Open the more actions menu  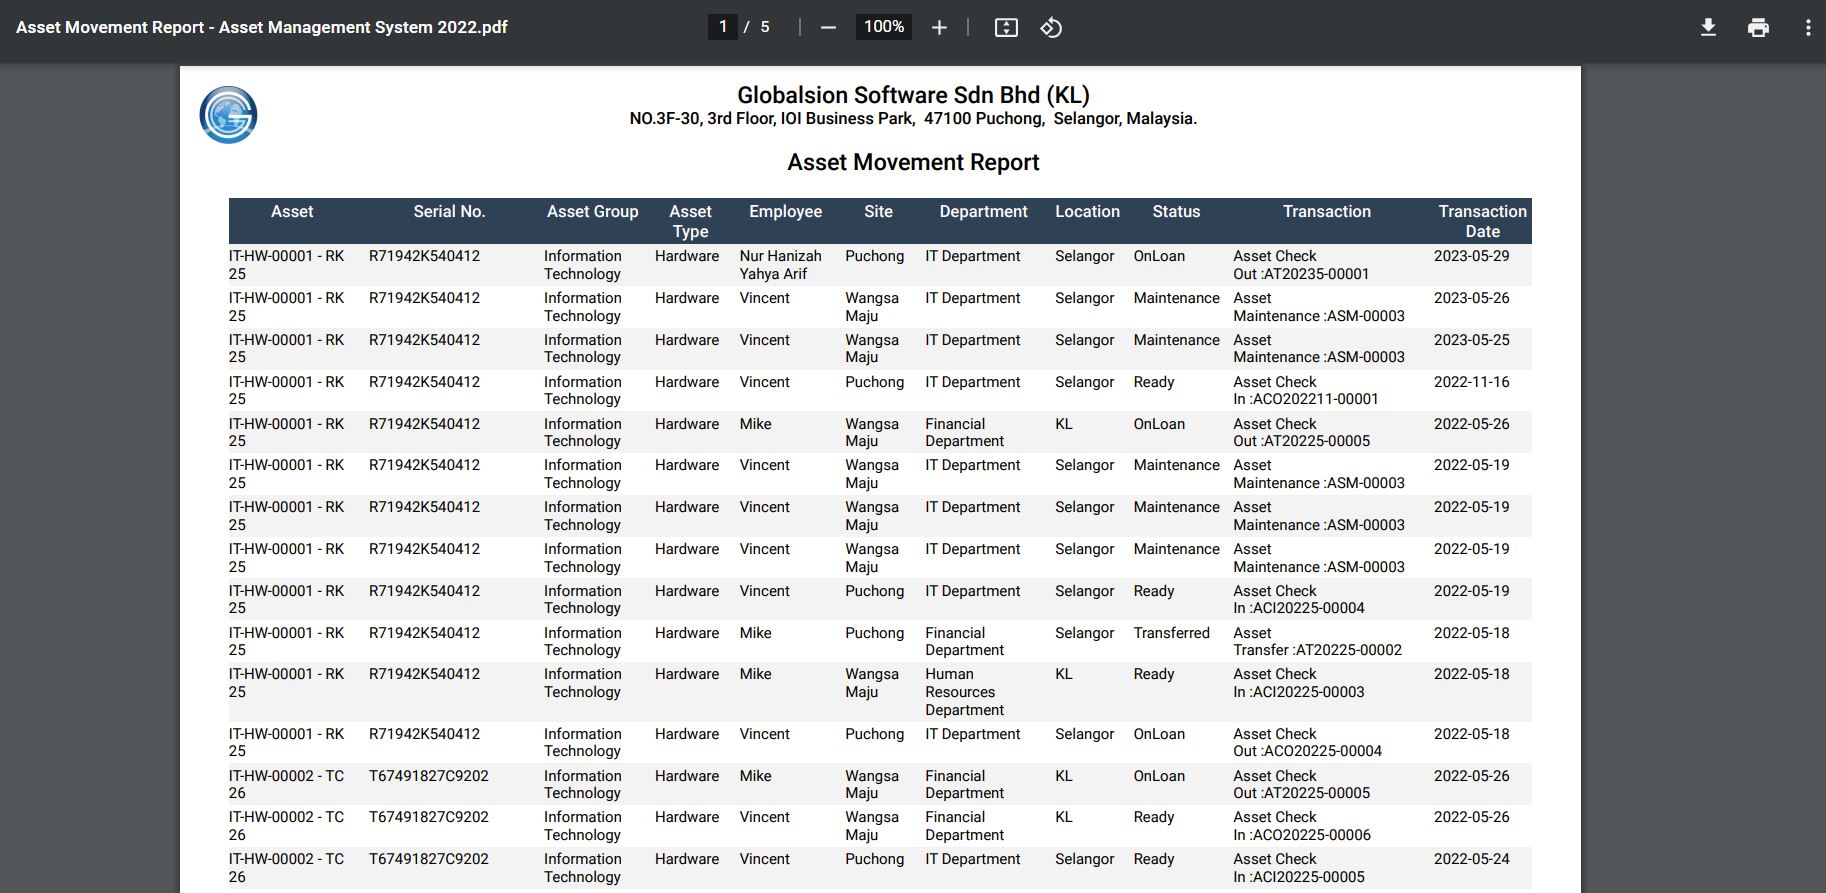tap(1807, 28)
